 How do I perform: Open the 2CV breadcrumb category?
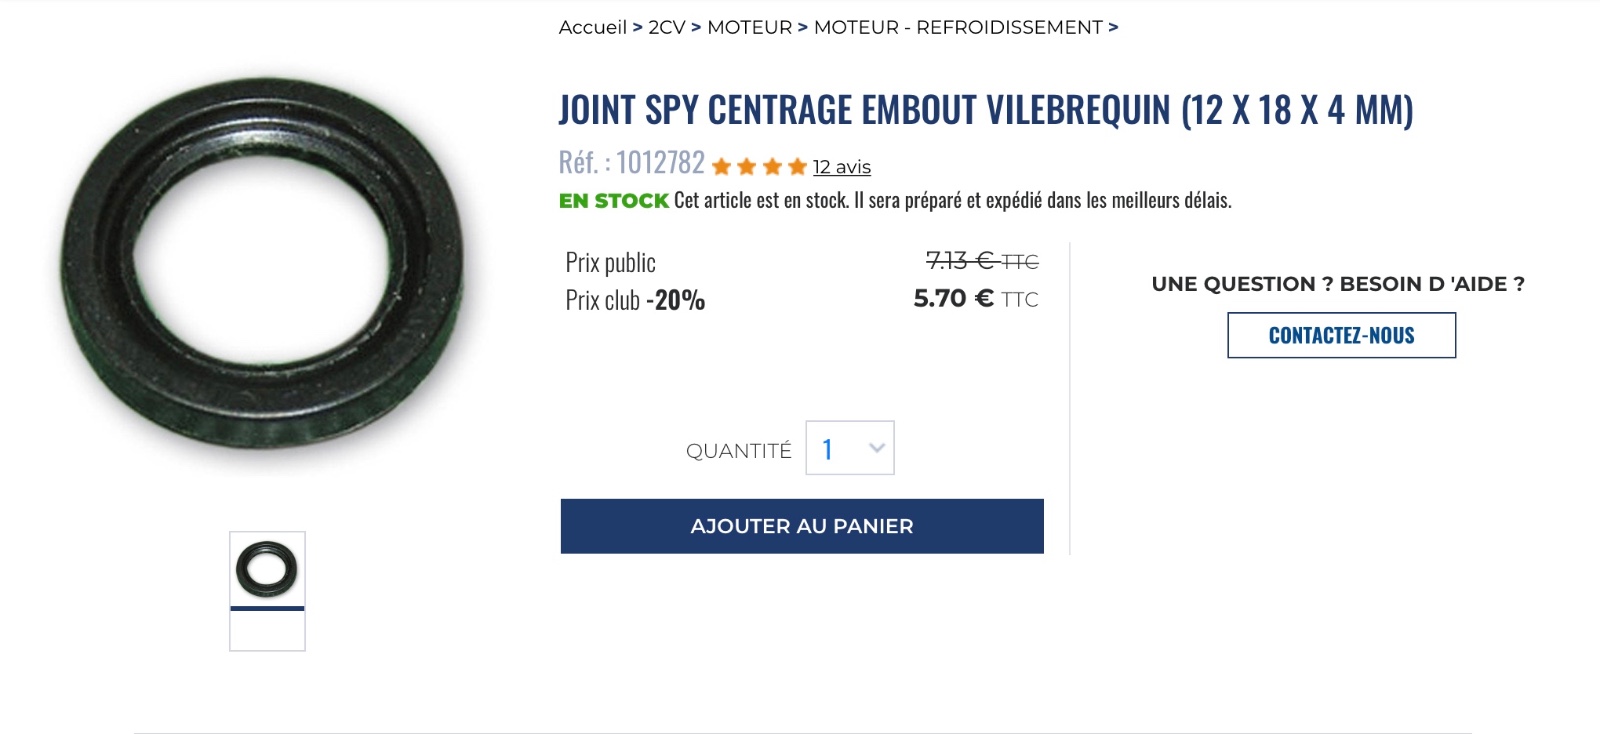click(666, 28)
